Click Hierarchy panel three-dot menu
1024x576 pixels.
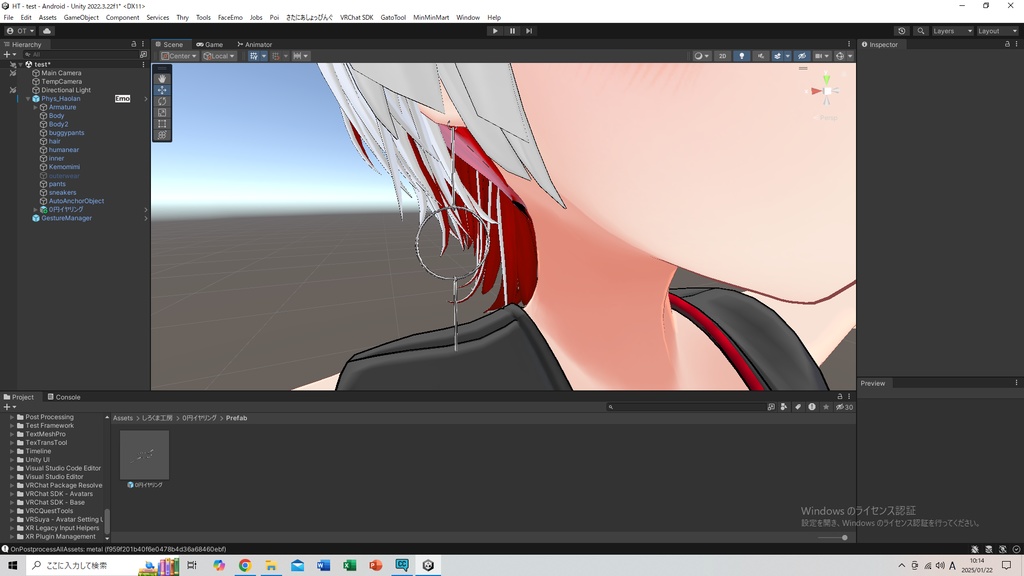(143, 44)
